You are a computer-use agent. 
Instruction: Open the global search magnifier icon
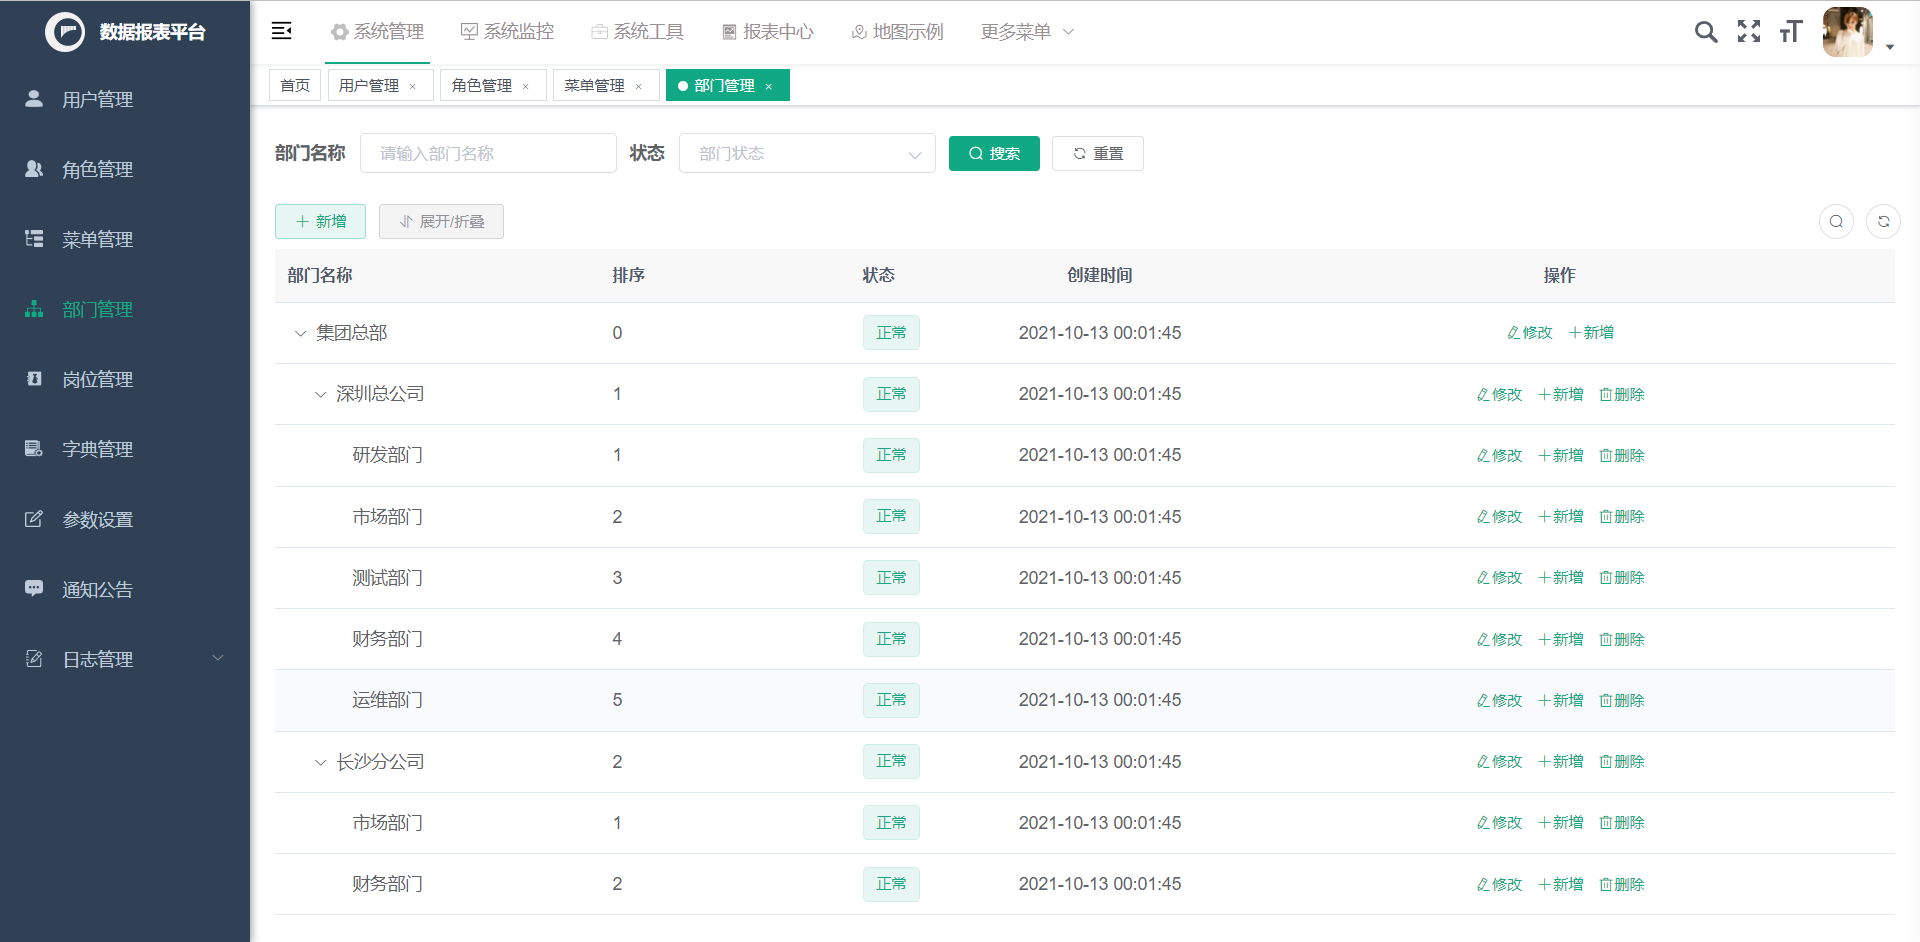pyautogui.click(x=1706, y=31)
